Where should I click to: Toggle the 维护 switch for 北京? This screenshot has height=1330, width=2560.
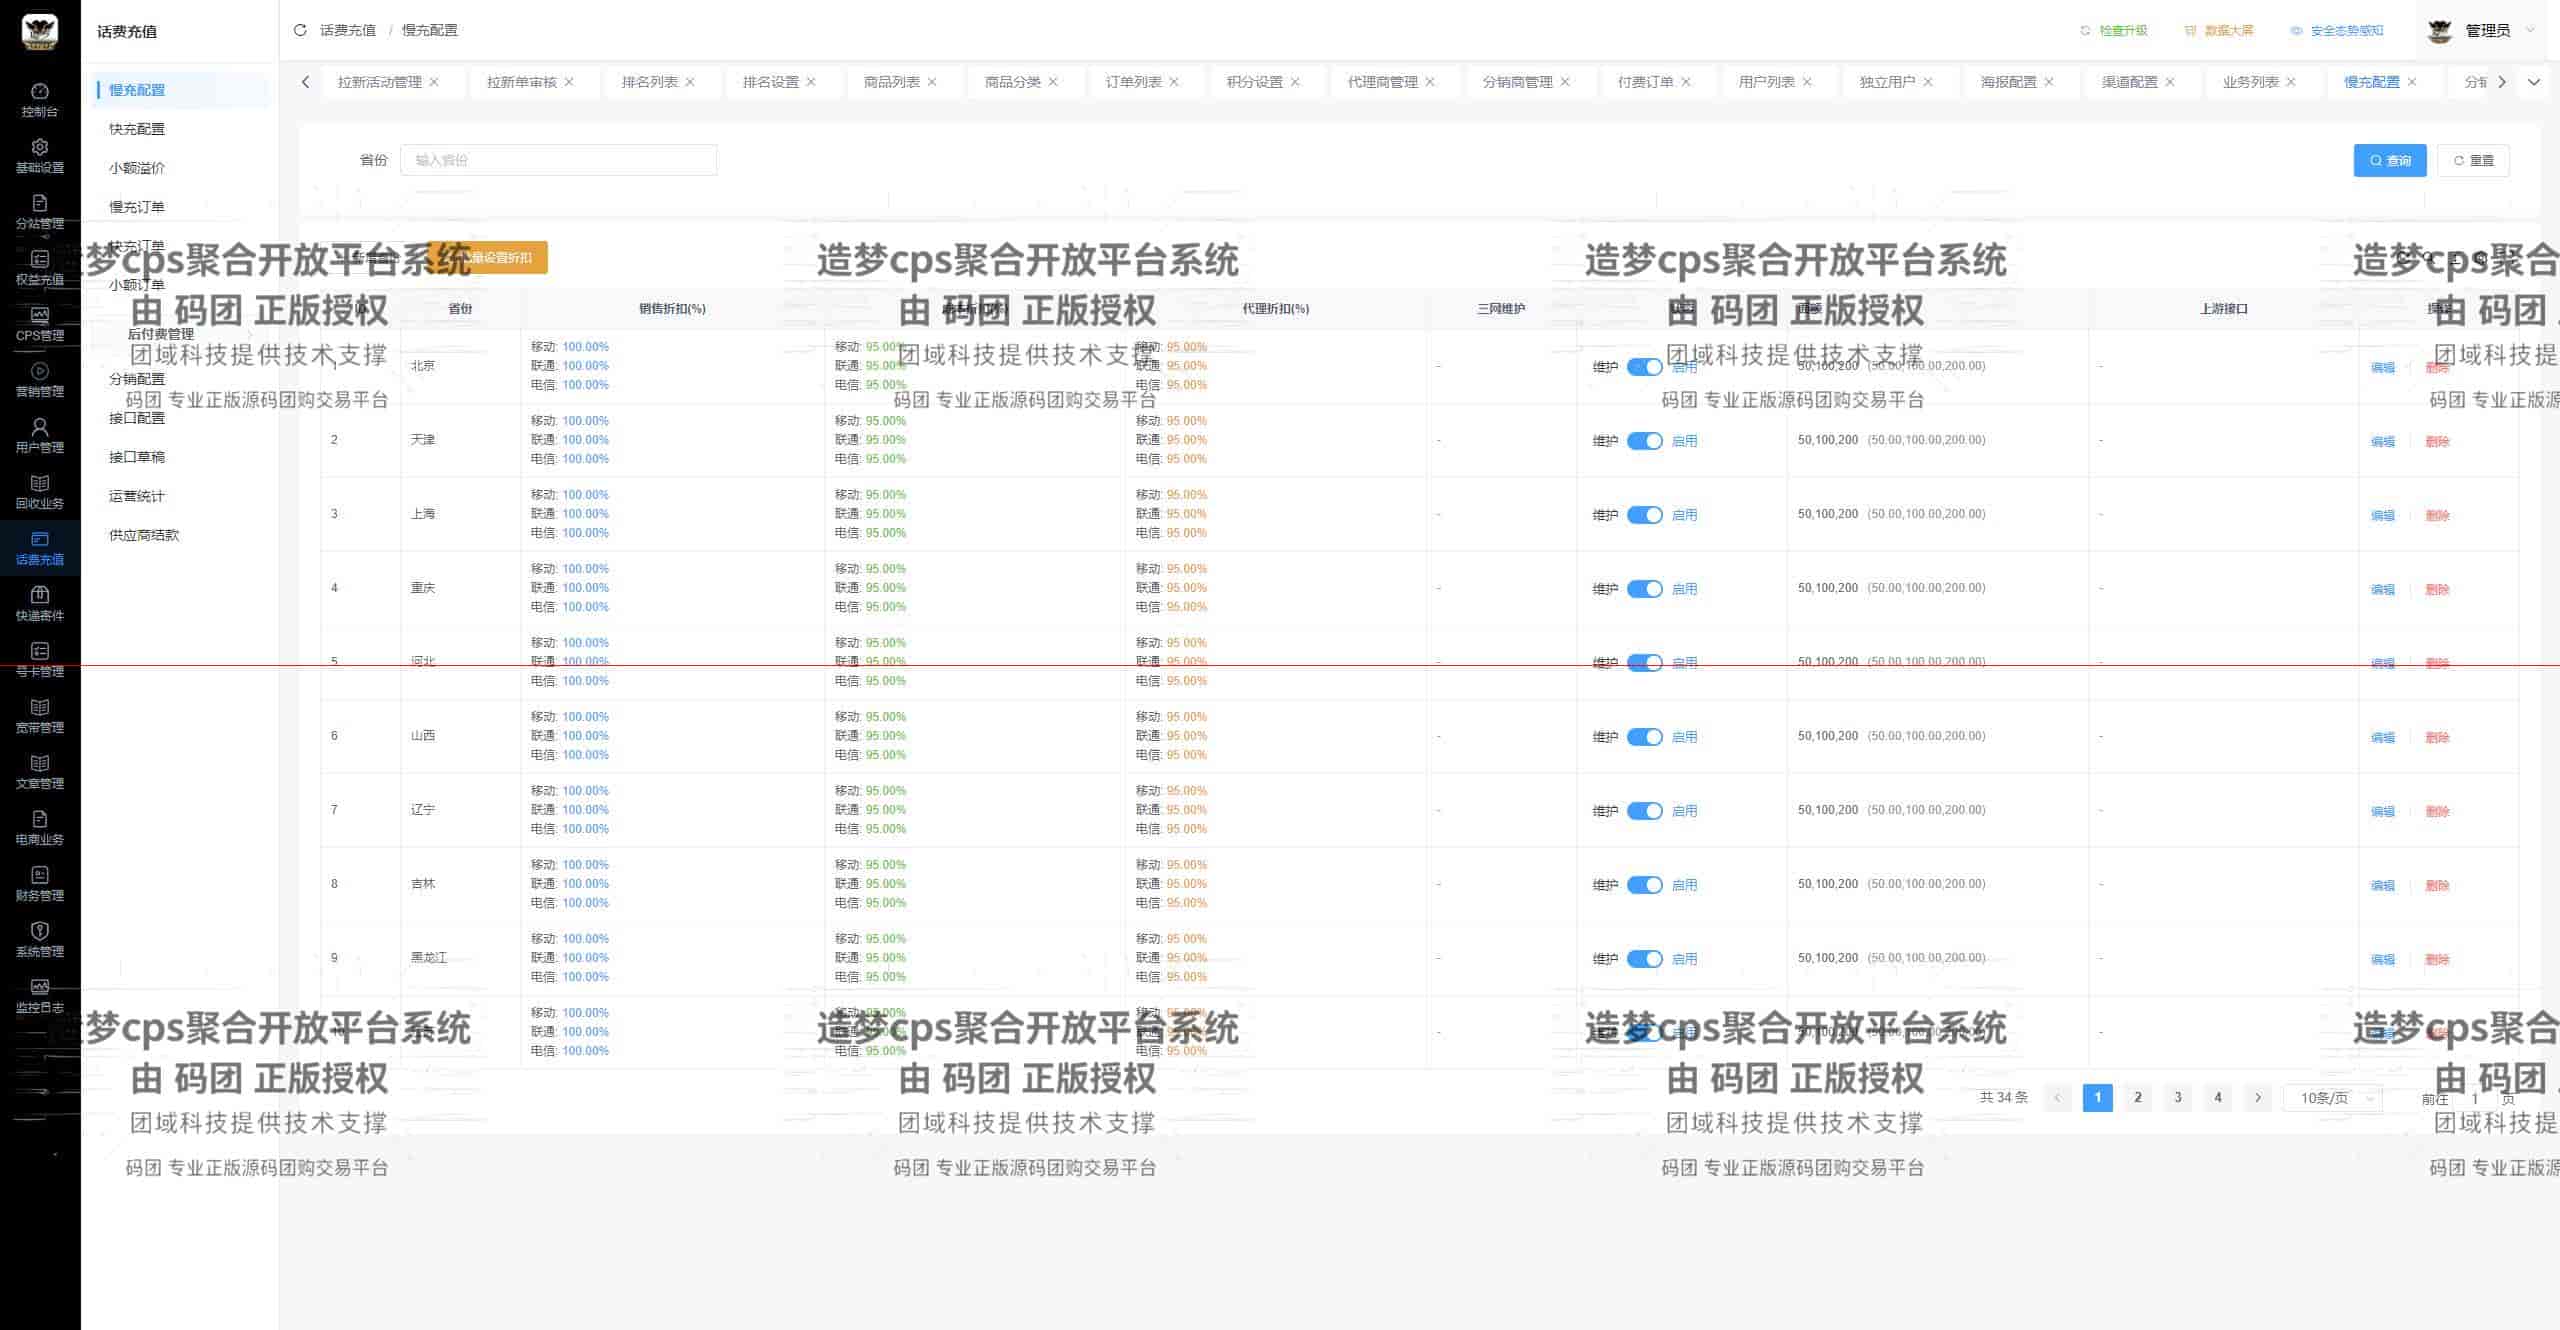(1644, 367)
